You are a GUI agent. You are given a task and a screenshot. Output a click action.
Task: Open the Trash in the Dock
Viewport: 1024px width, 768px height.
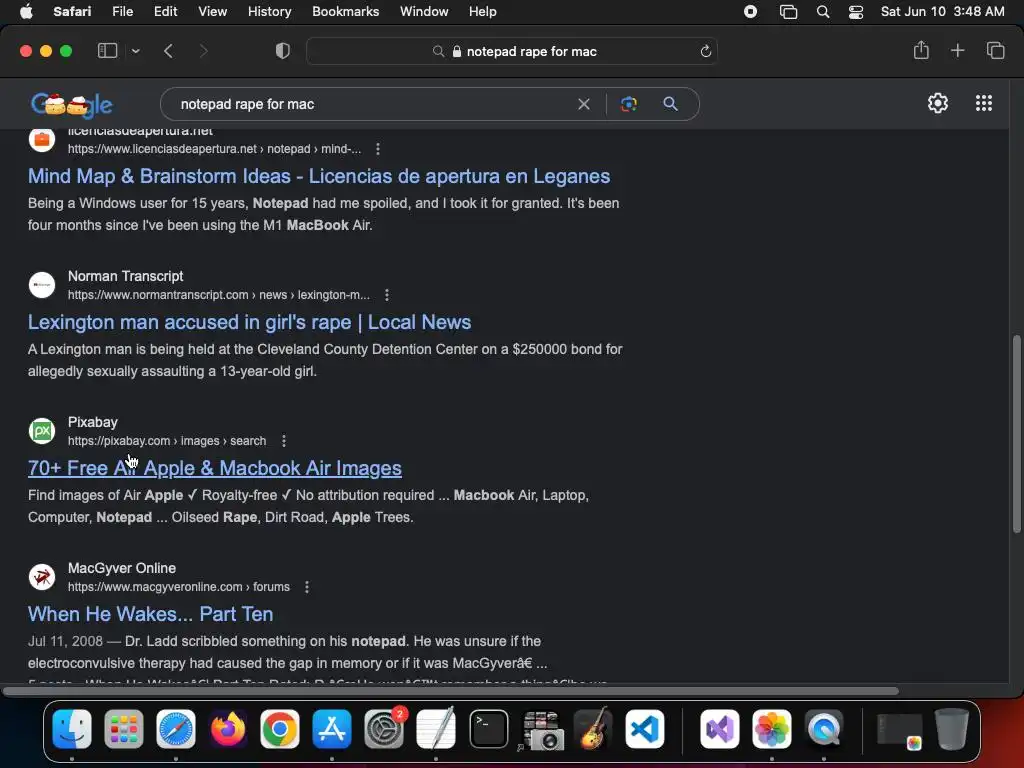[952, 729]
